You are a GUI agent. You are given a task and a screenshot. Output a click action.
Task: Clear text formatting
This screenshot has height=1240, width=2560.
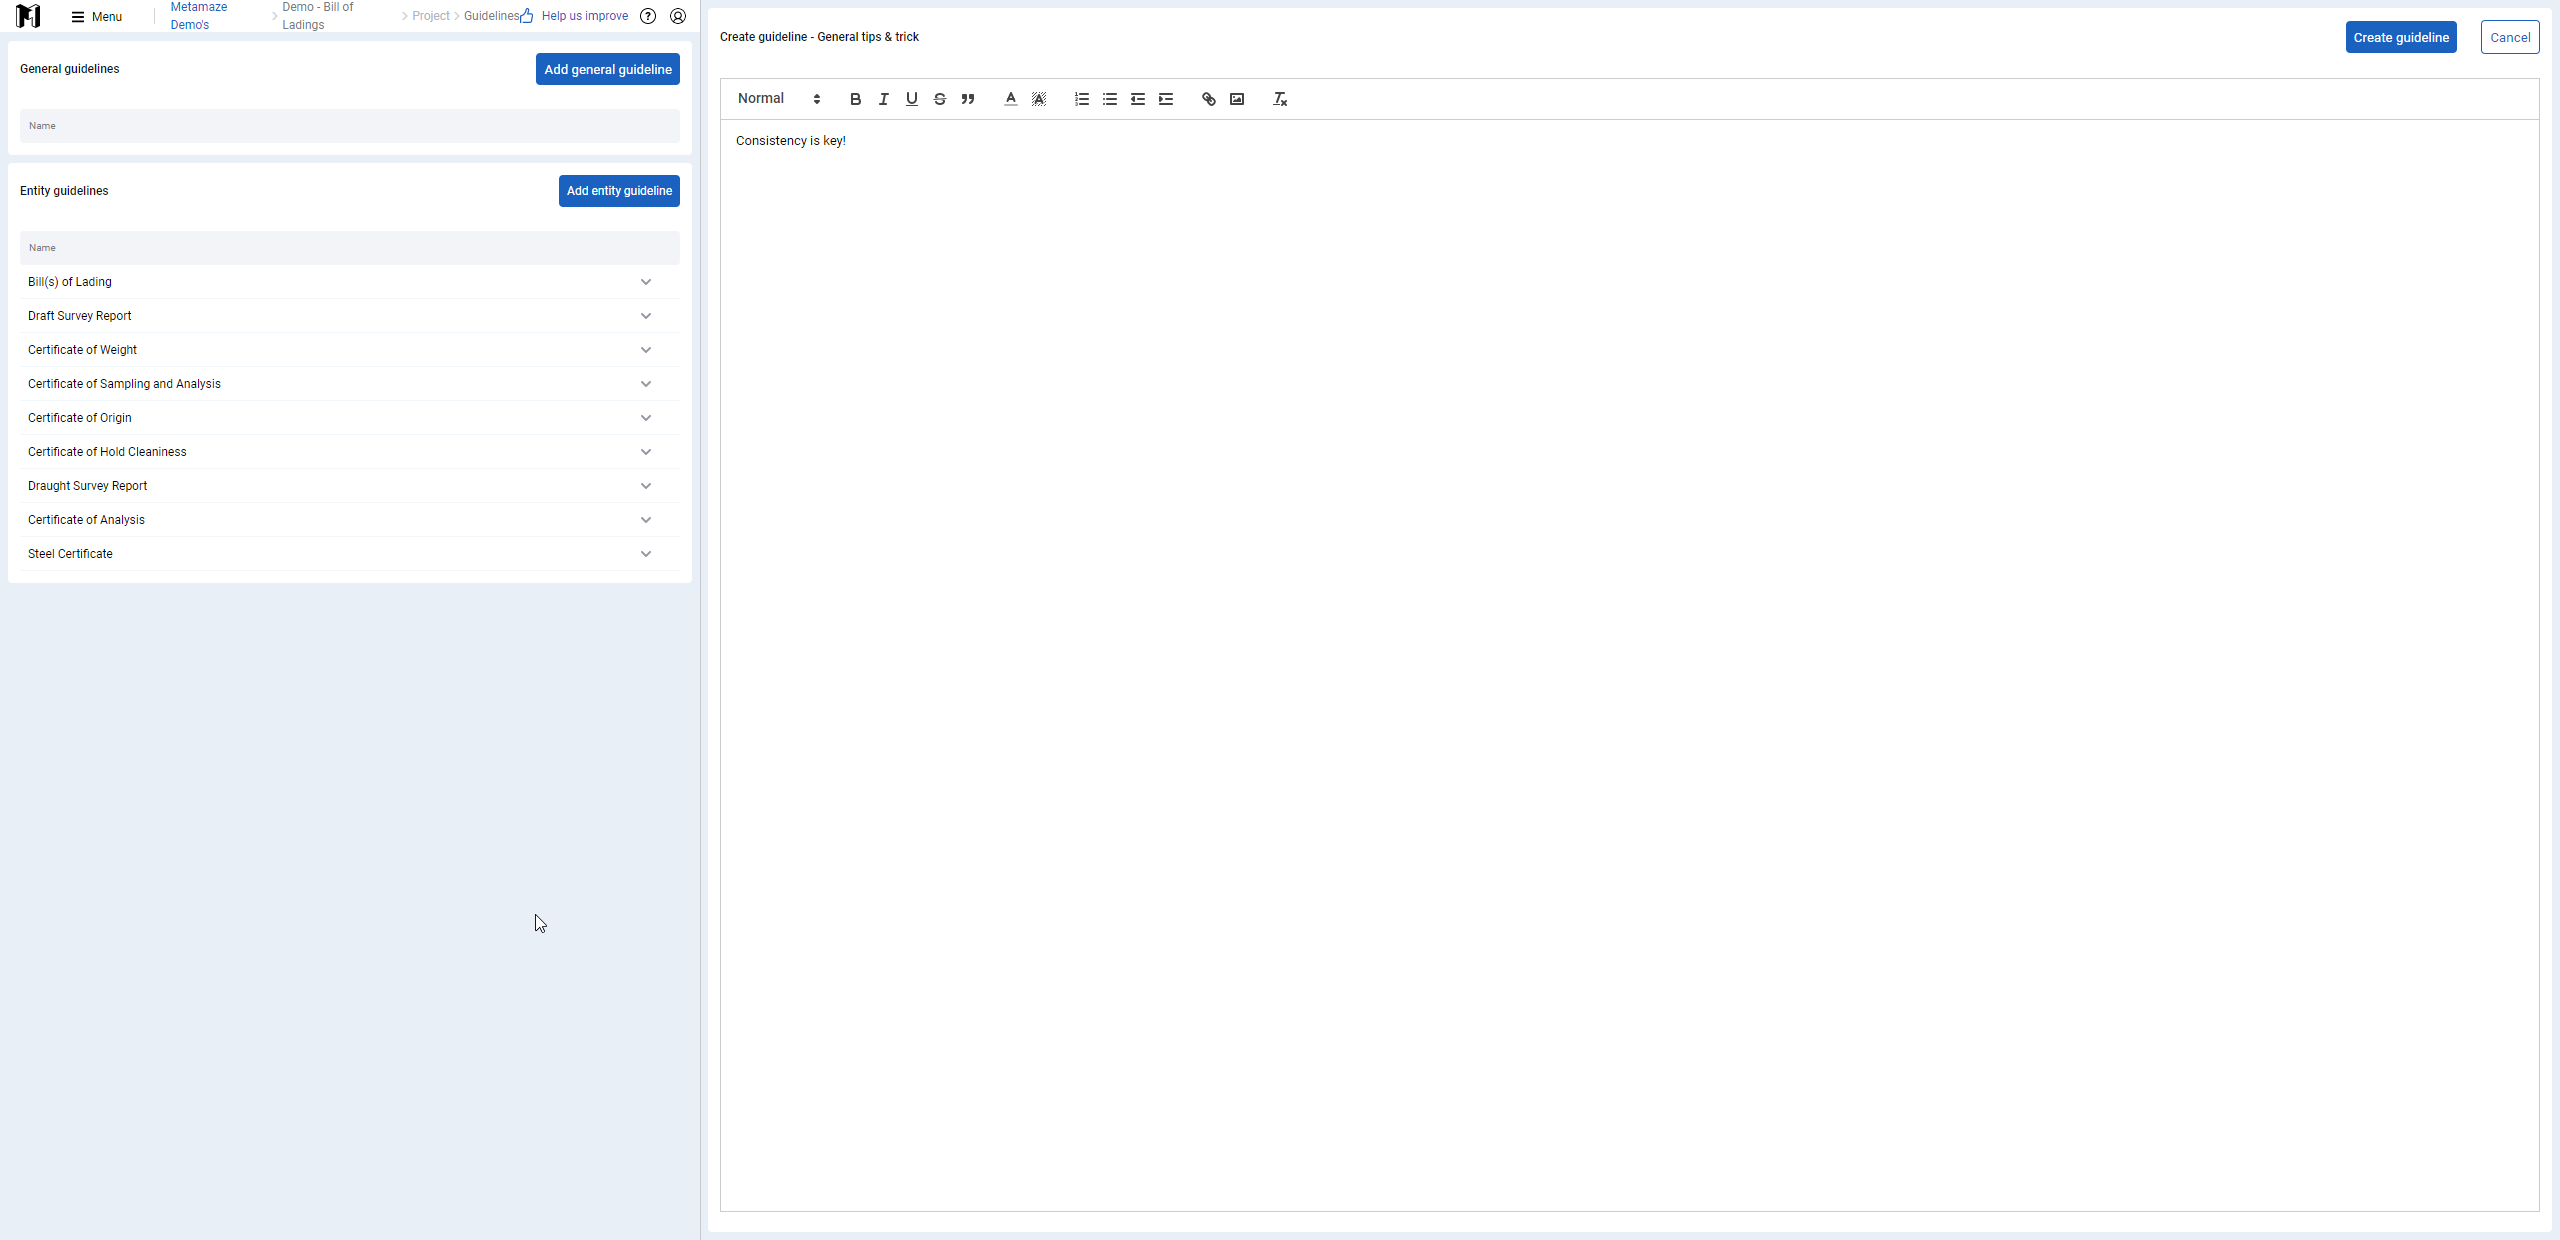pyautogui.click(x=1280, y=99)
